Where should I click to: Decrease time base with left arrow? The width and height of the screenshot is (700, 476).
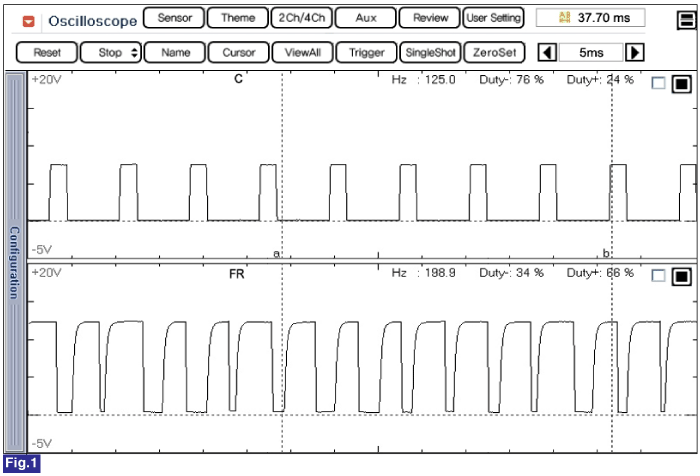tap(547, 53)
